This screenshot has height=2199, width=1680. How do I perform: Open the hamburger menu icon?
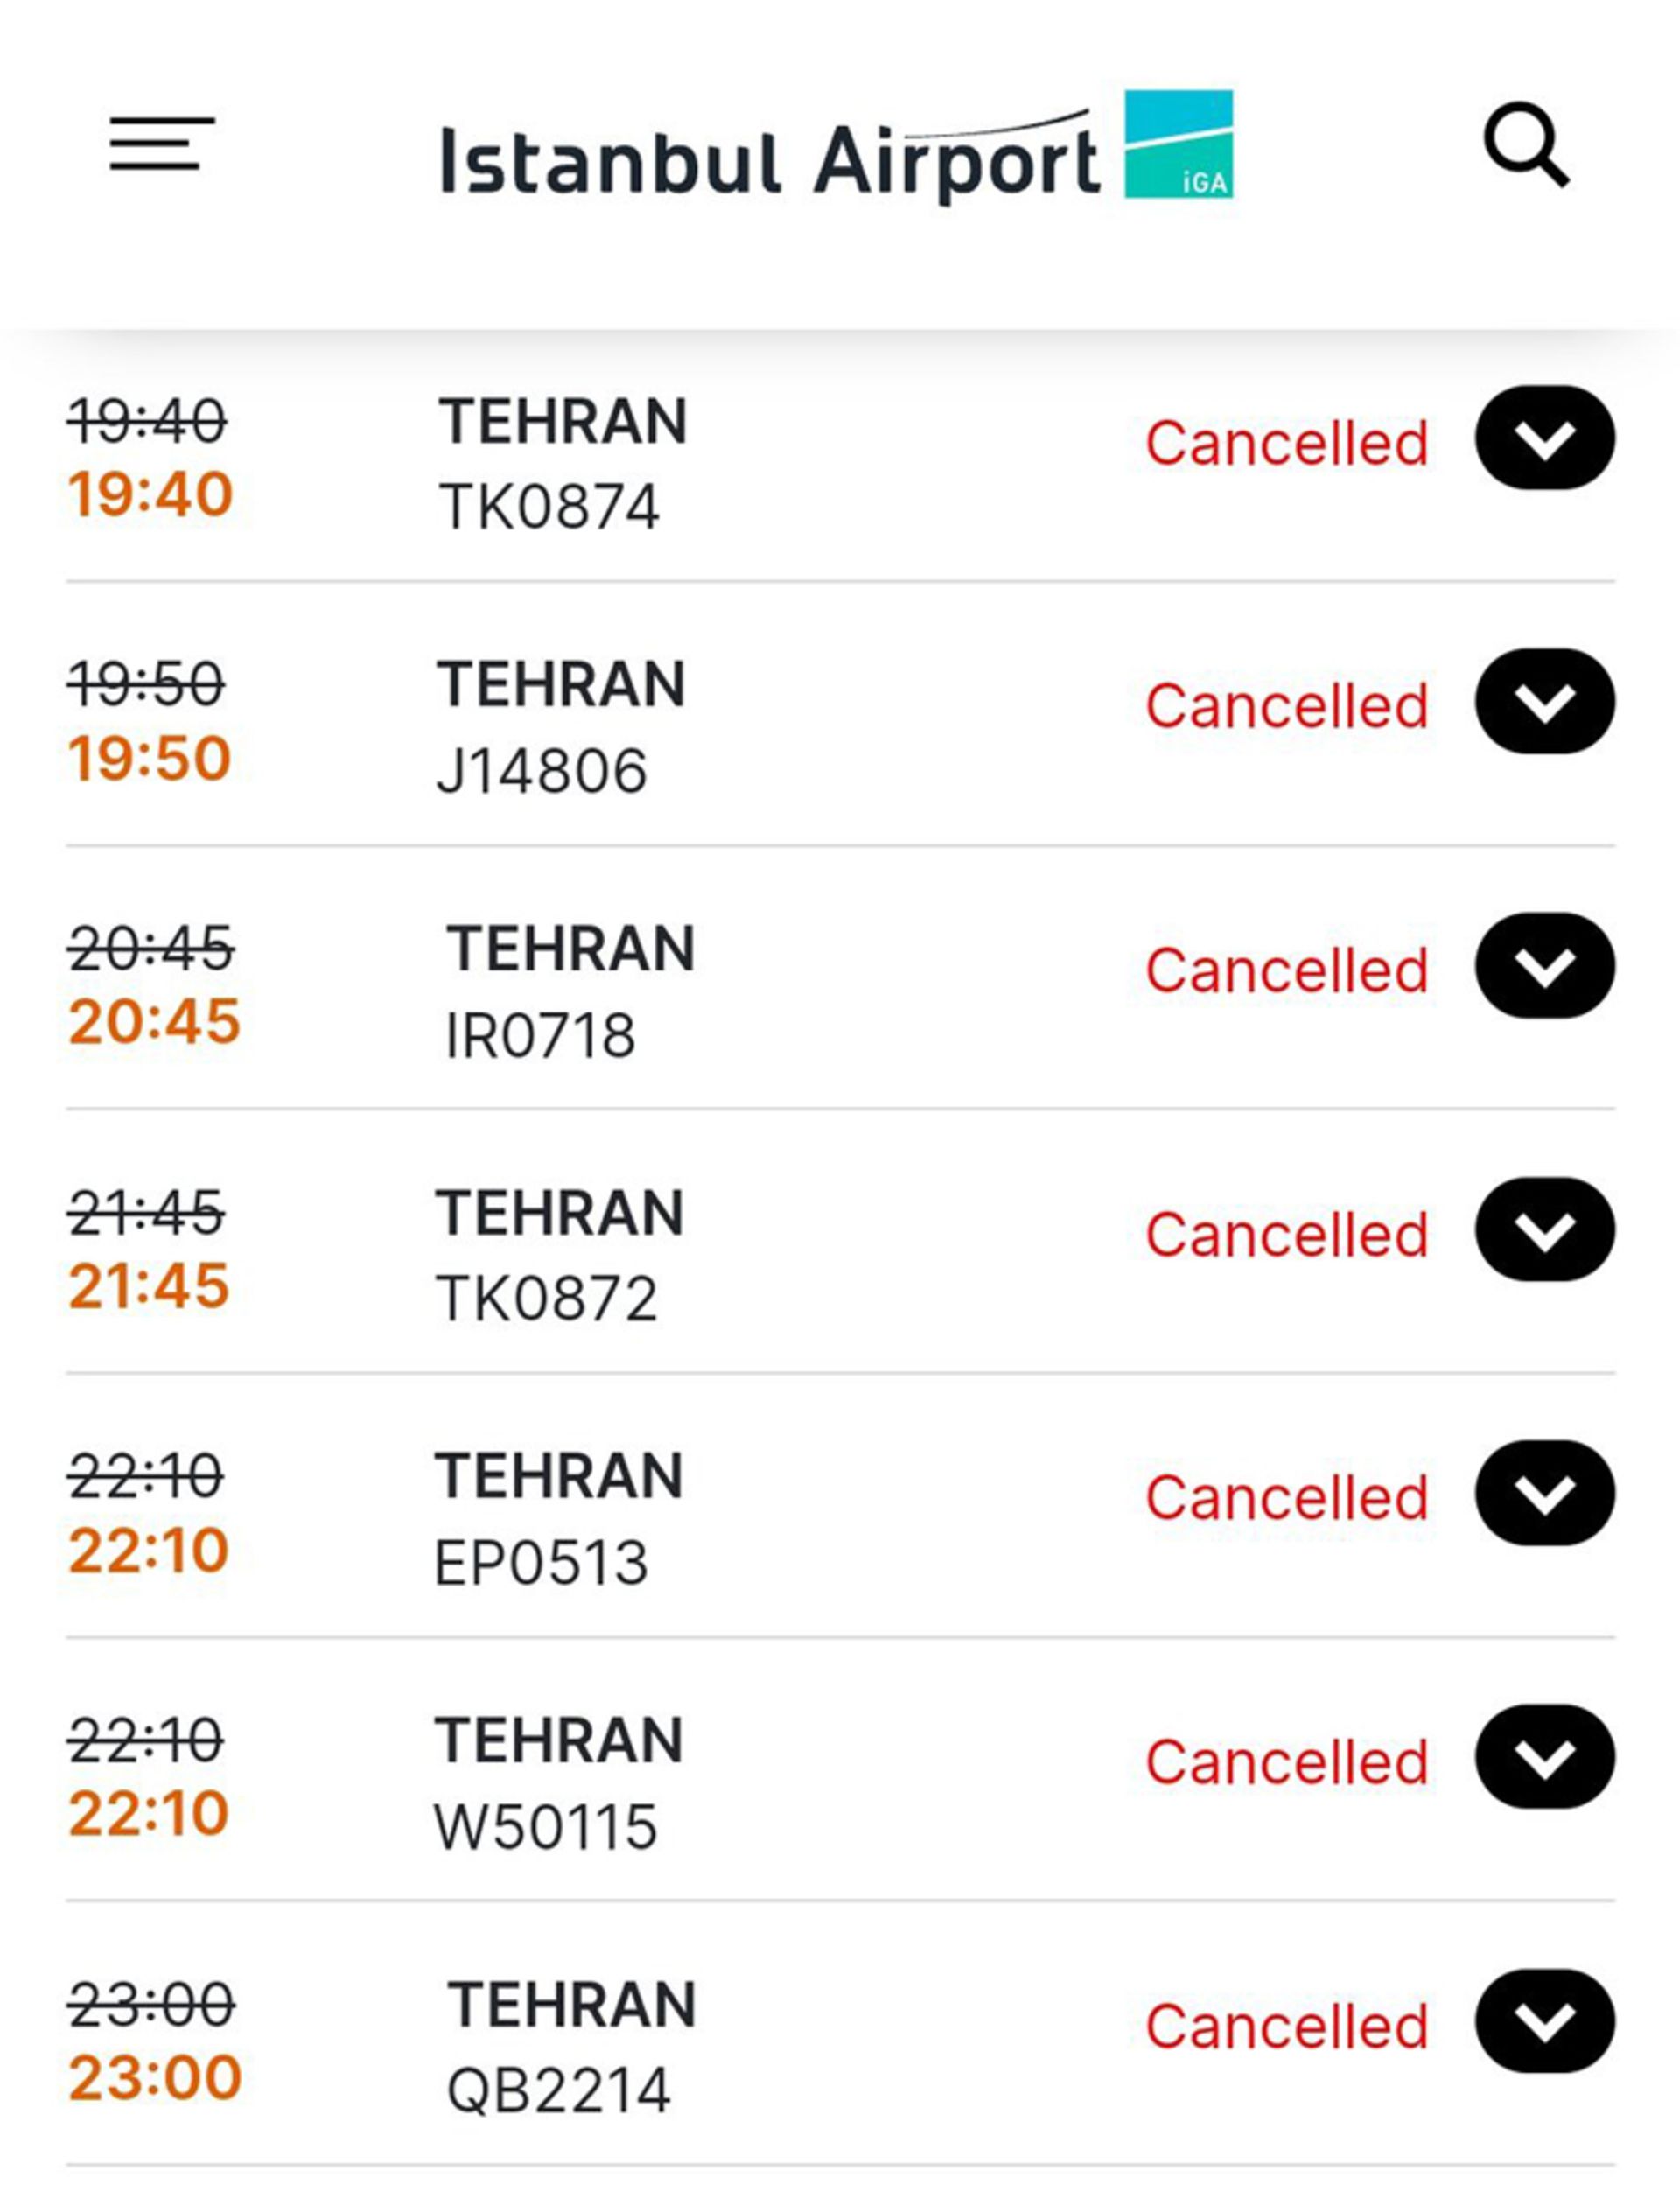click(162, 144)
